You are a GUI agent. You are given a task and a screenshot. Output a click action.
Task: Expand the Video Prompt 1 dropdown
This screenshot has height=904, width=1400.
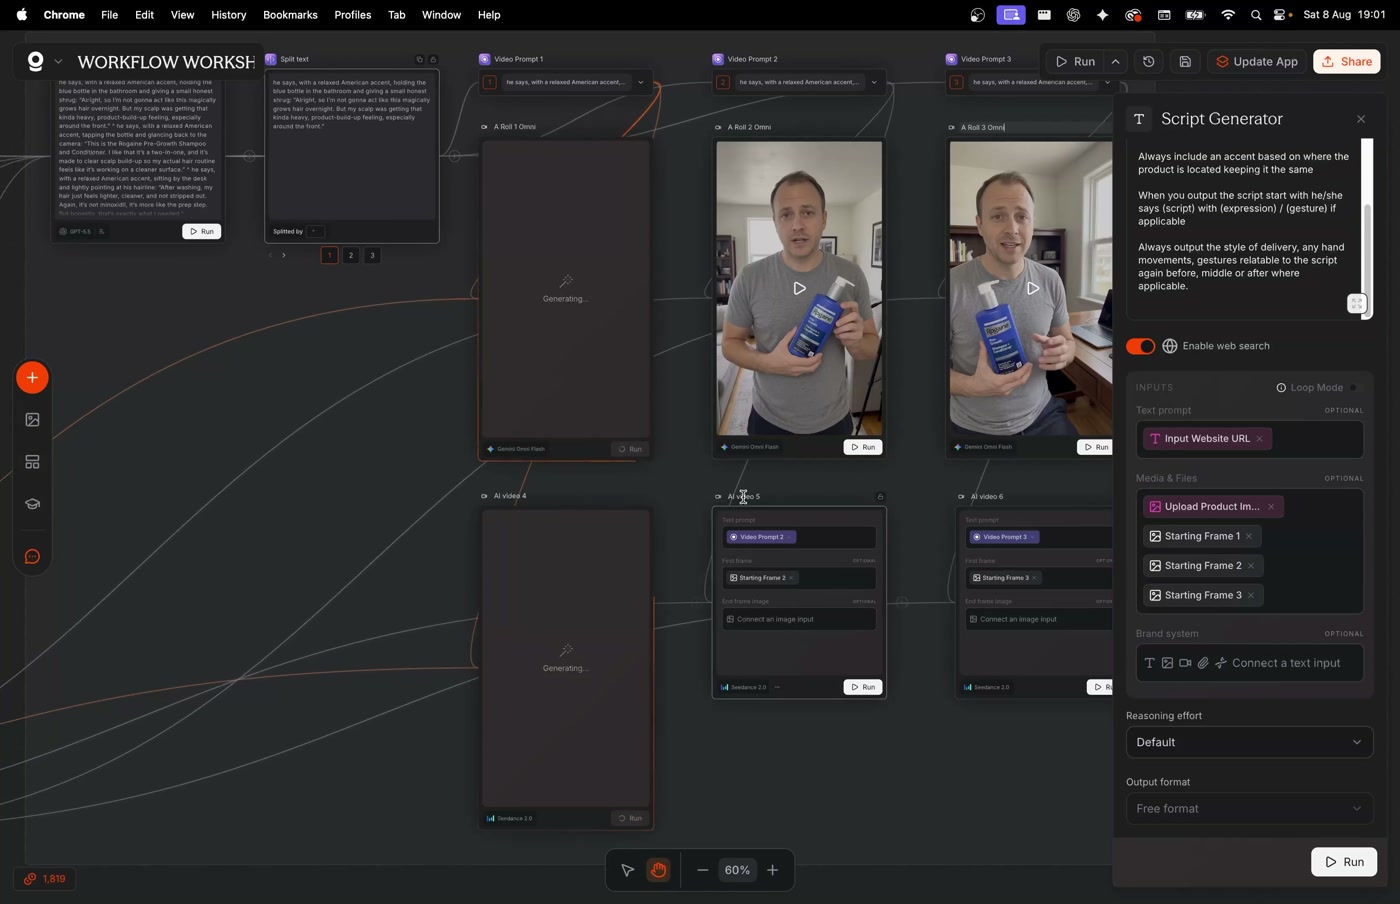[641, 82]
